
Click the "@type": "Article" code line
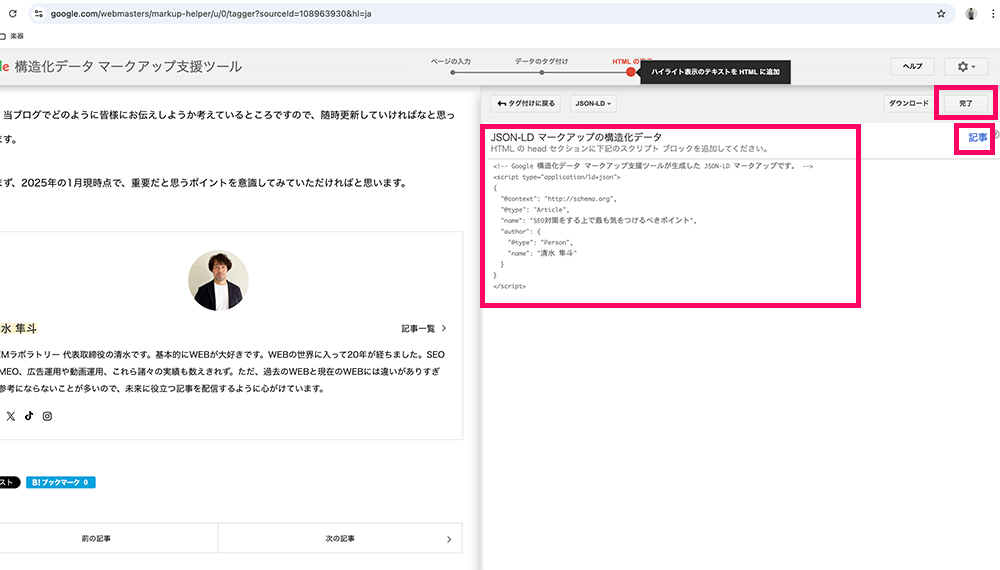[x=535, y=210]
